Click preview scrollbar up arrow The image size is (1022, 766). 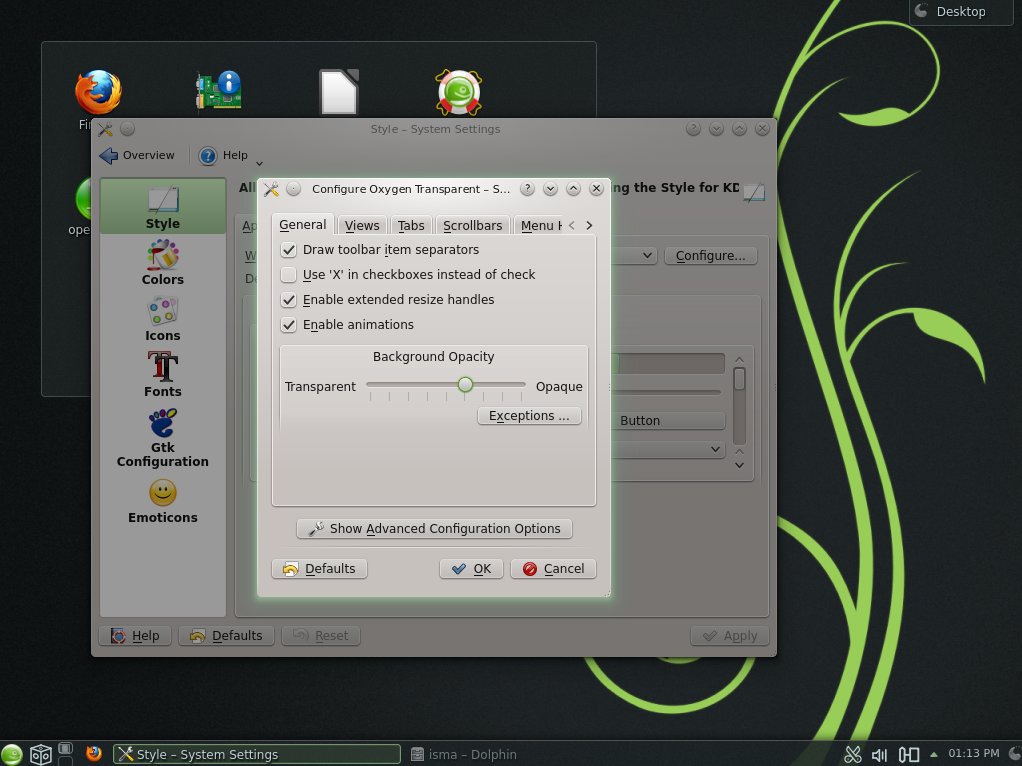coord(739,360)
